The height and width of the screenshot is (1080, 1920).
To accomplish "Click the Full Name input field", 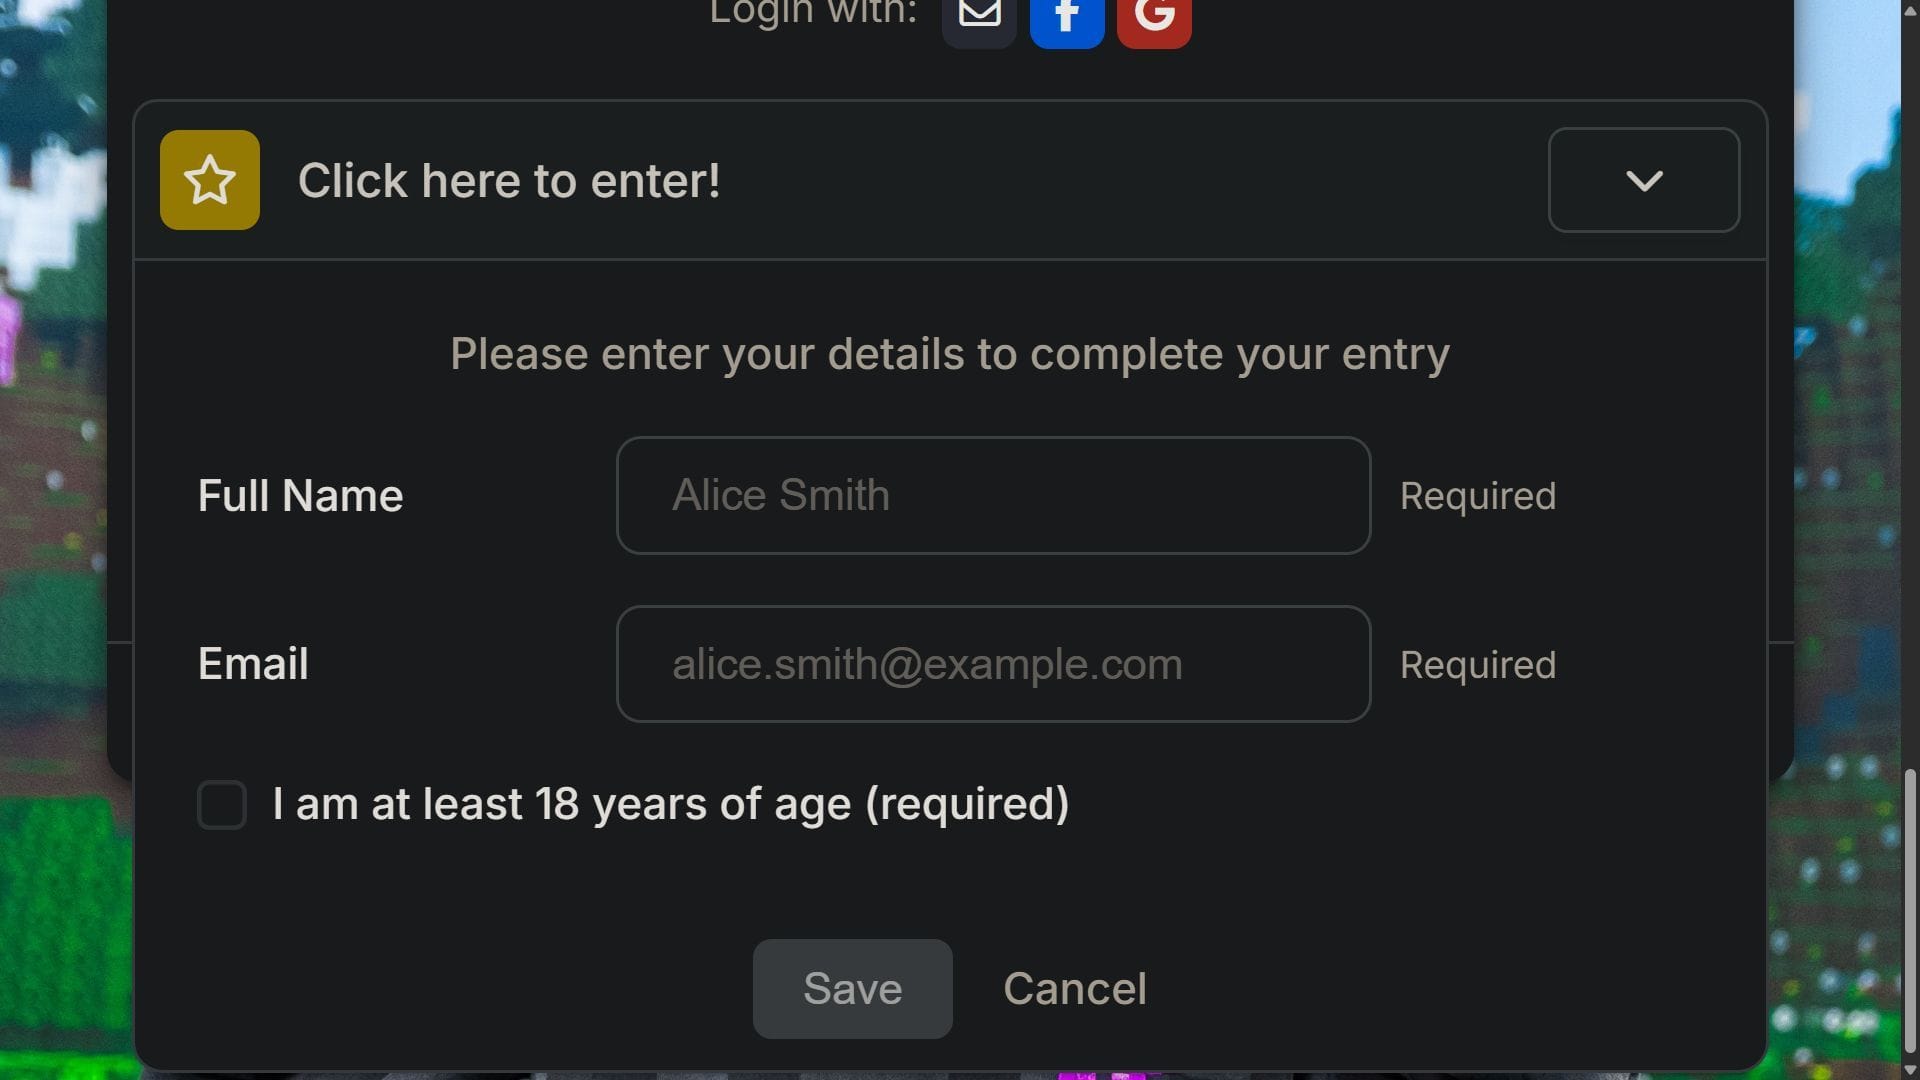I will point(993,495).
